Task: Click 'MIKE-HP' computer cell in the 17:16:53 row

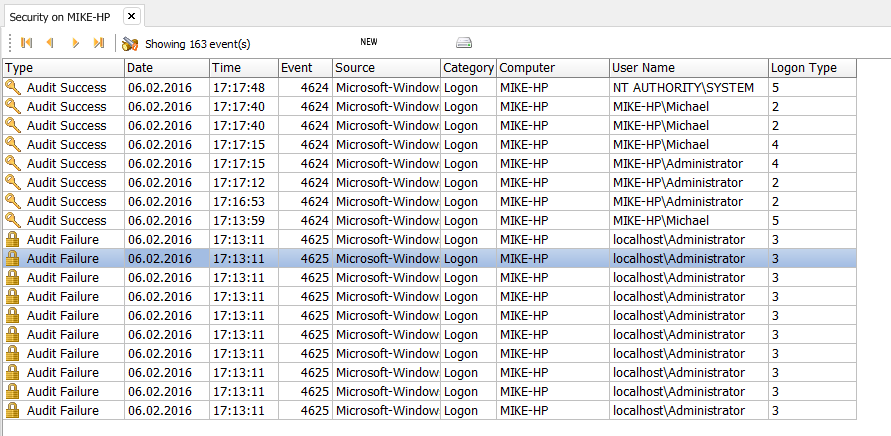Action: coord(524,201)
